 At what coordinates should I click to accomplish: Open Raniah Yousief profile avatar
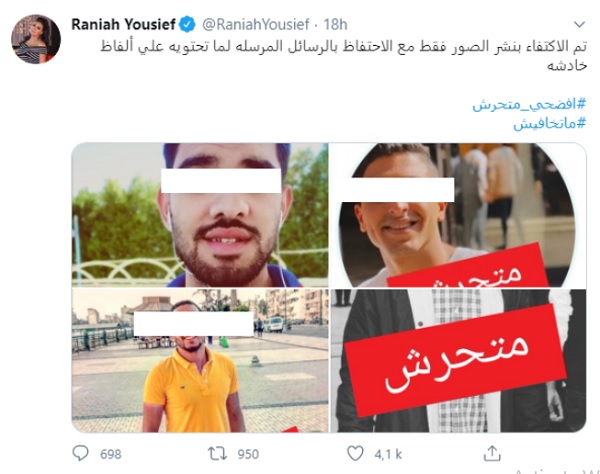point(36,39)
